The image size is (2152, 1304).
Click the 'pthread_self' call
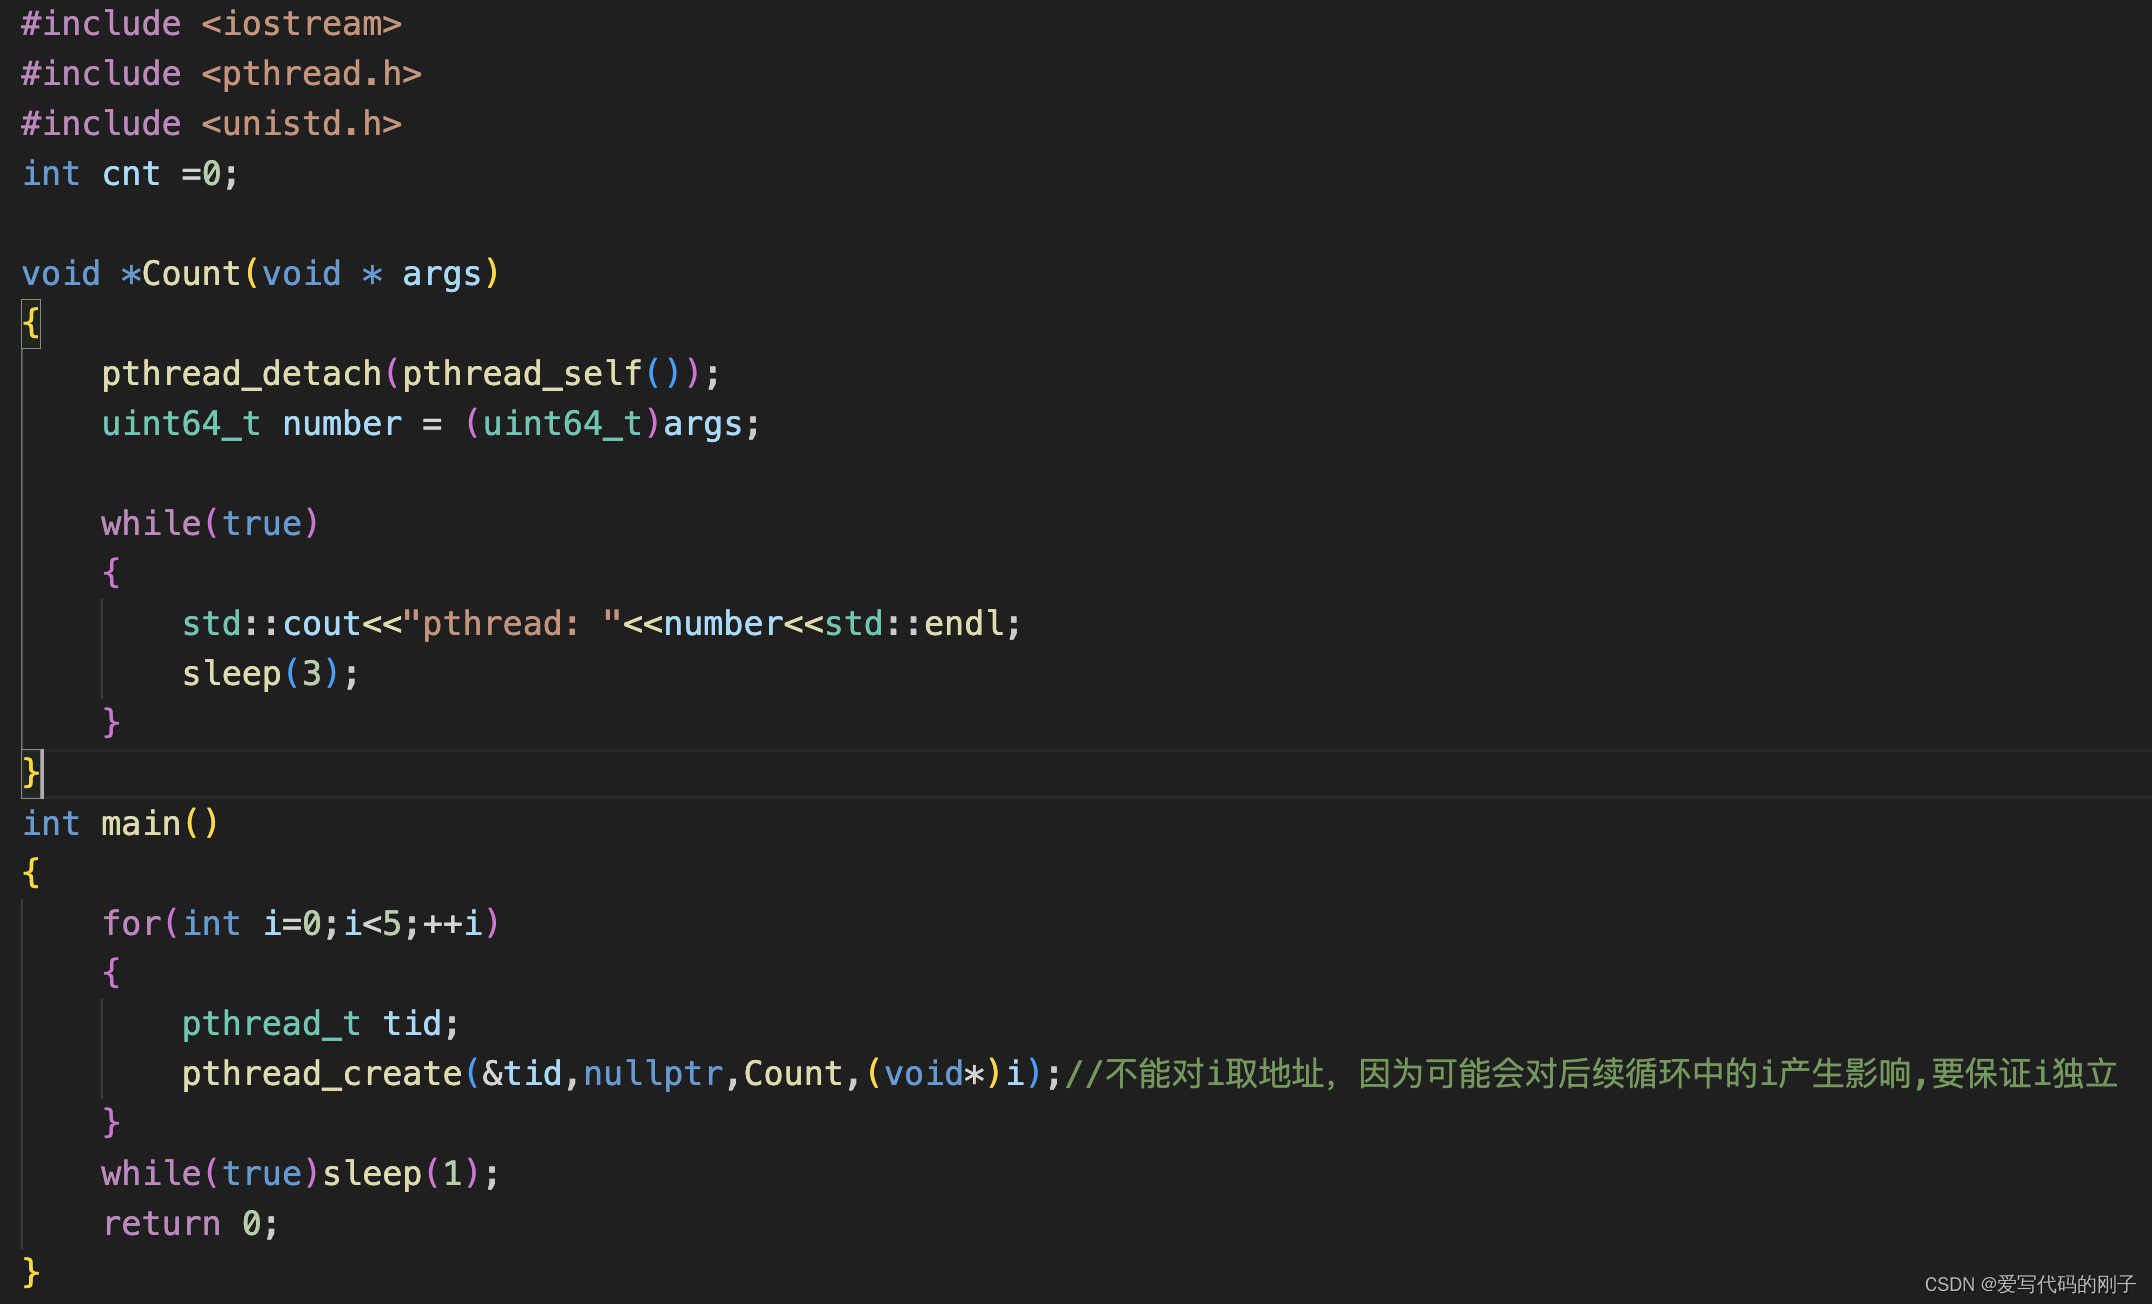(522, 374)
